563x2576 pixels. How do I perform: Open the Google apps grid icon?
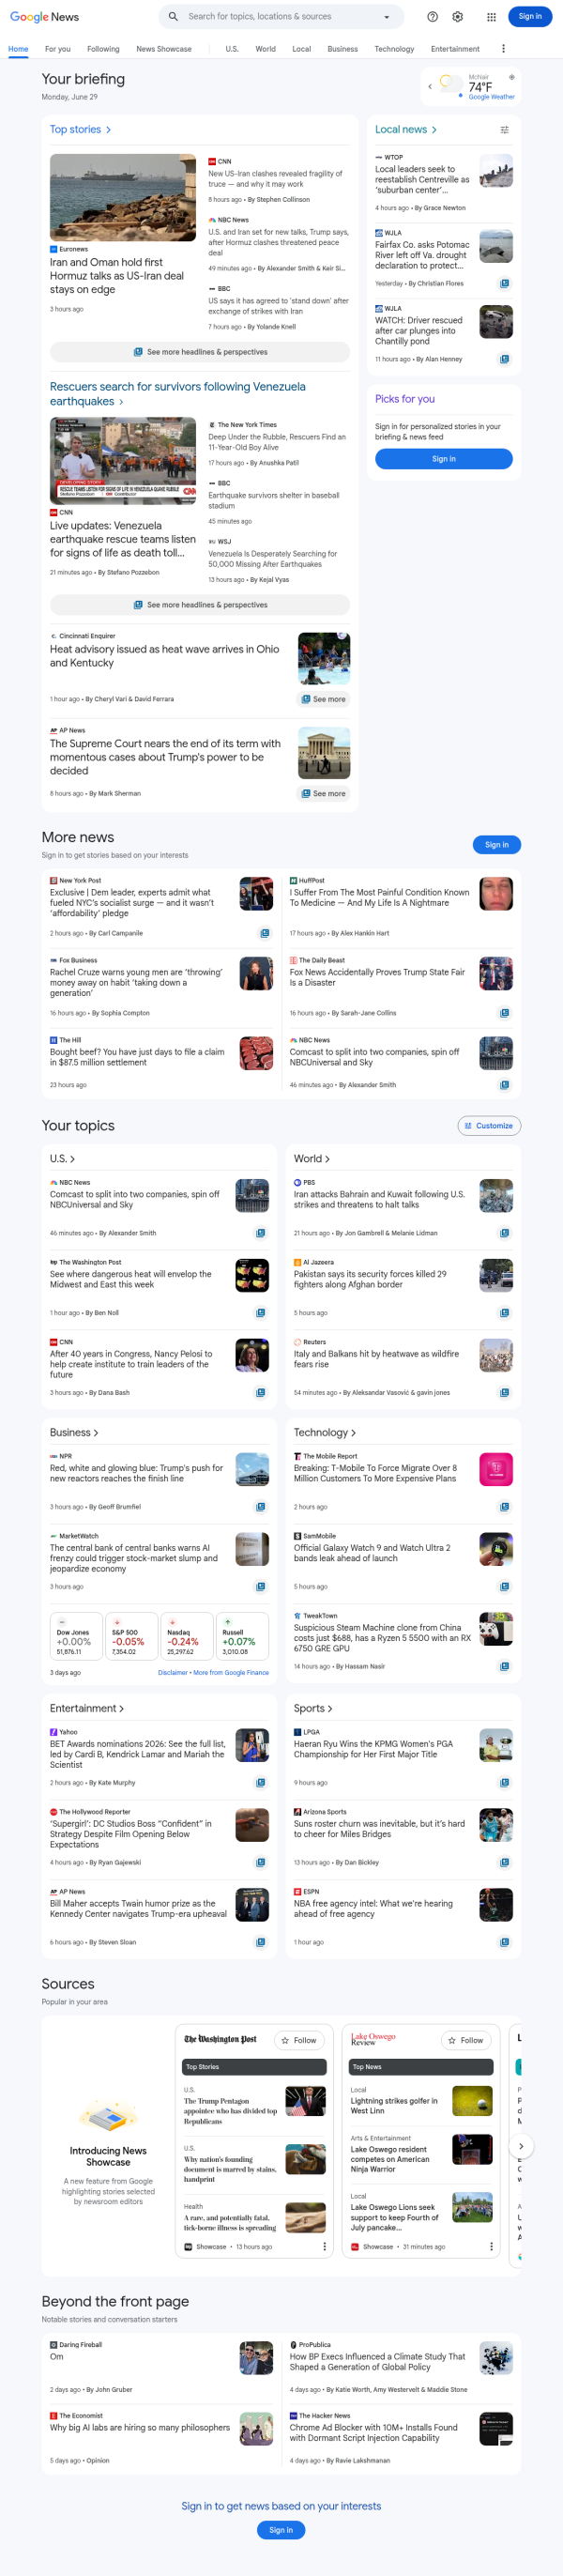click(x=491, y=17)
